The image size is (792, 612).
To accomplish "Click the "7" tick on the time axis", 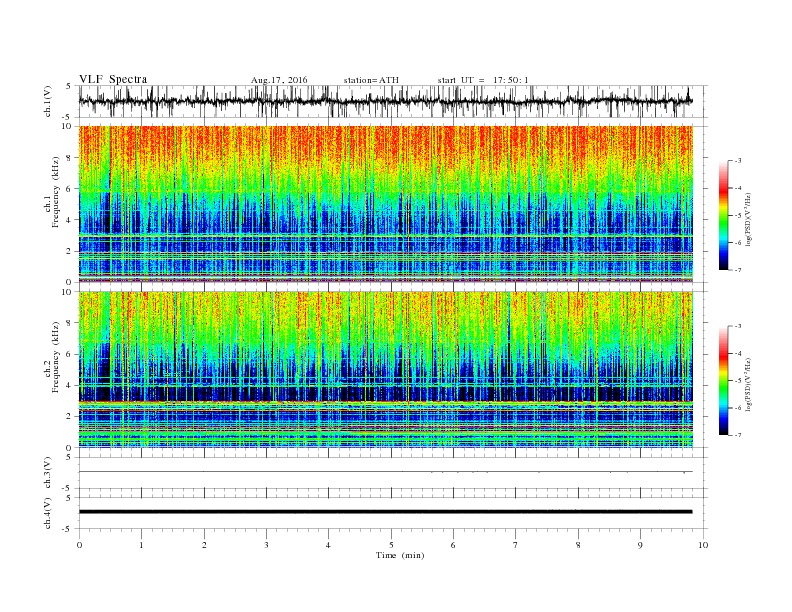I will (x=516, y=545).
